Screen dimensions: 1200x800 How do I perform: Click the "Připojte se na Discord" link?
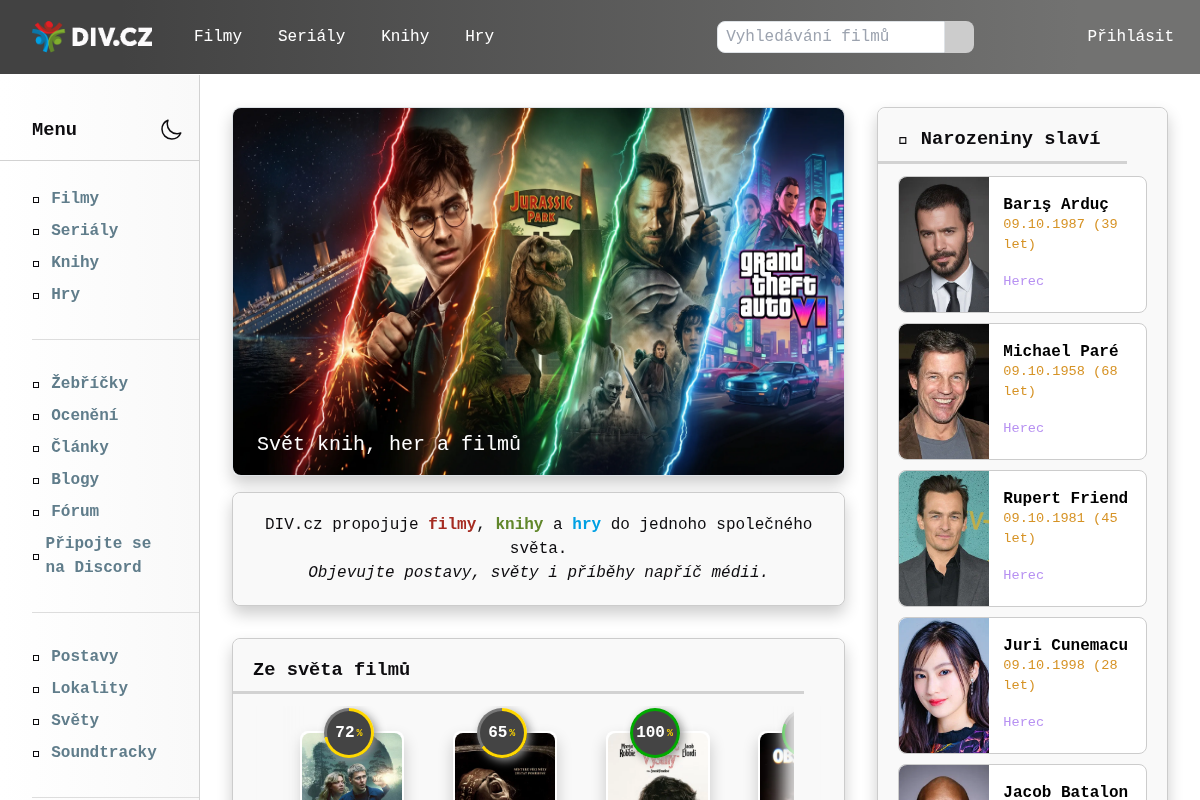click(98, 556)
